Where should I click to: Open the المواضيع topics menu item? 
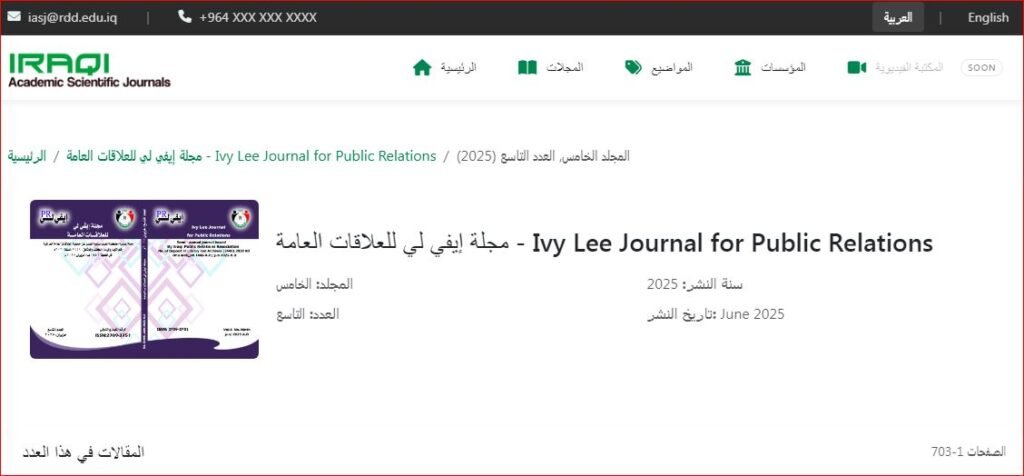(x=672, y=67)
